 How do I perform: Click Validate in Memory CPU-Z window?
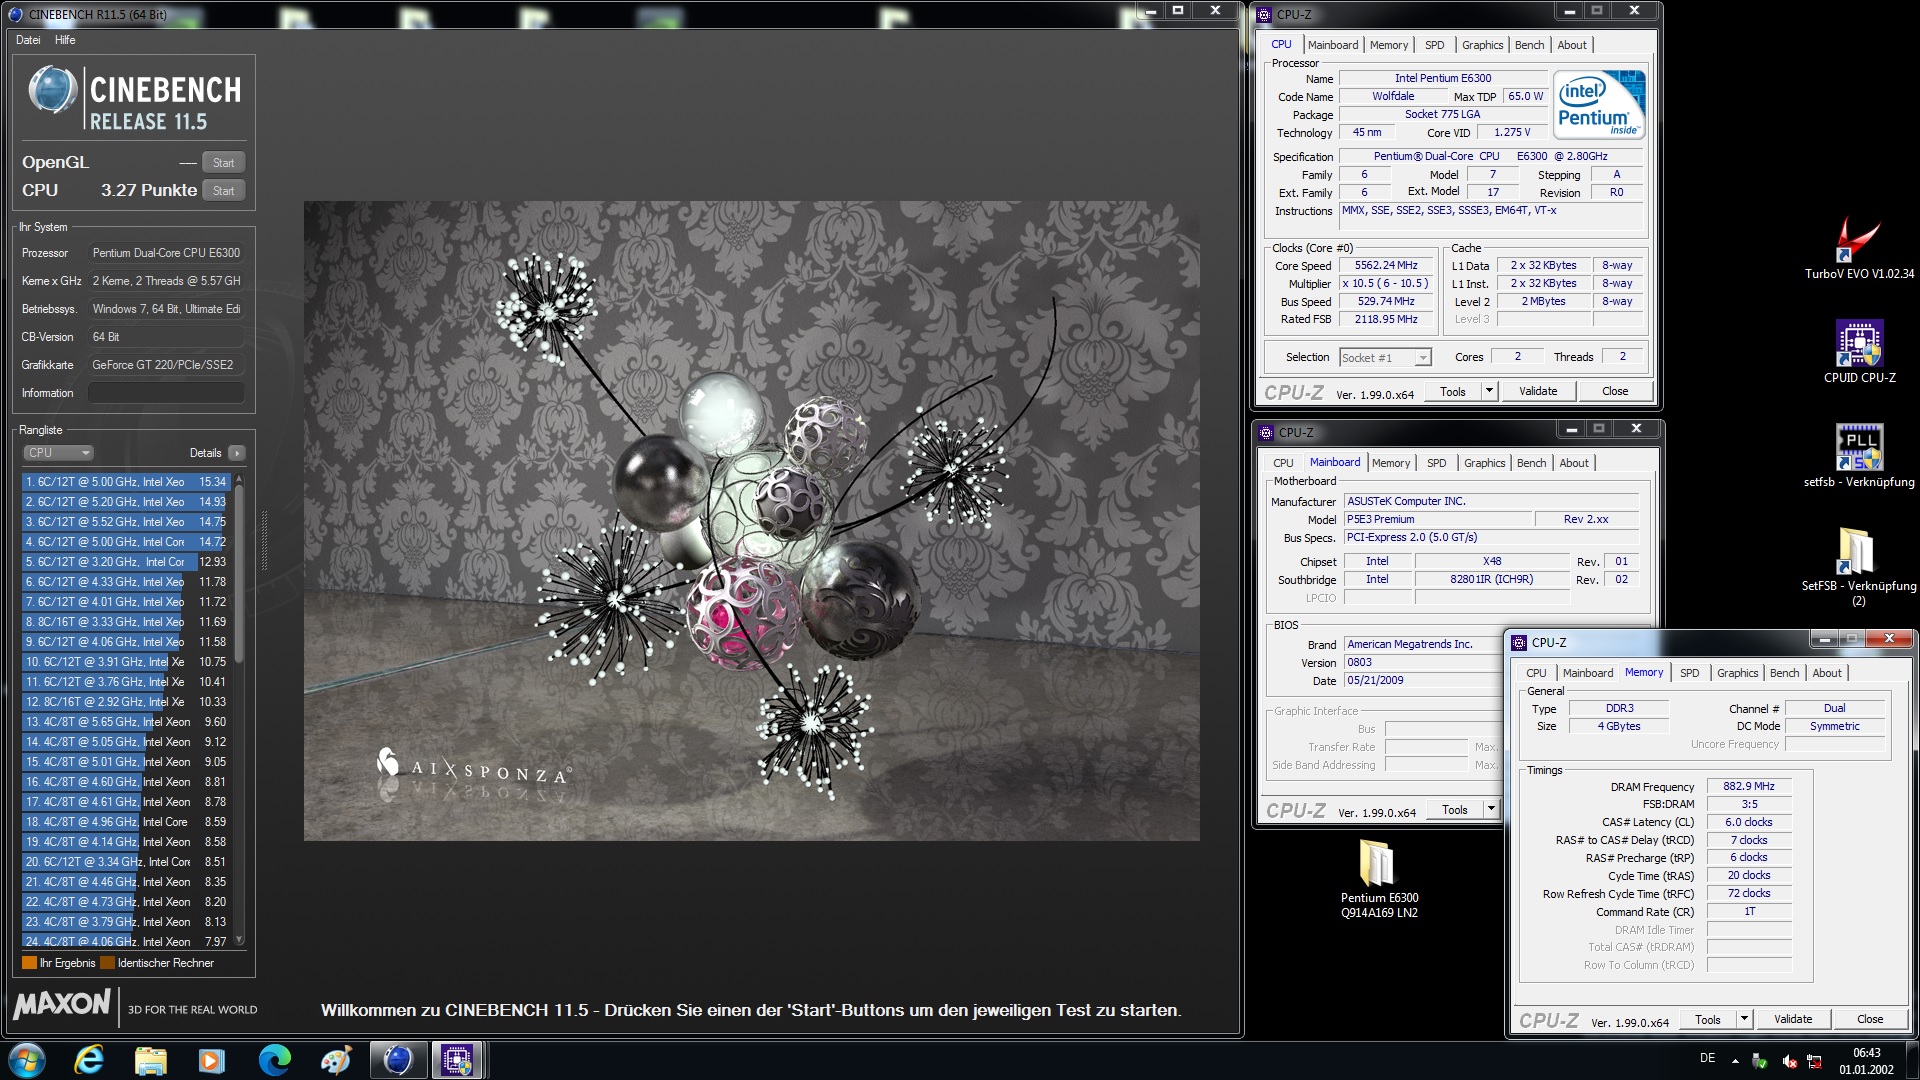pyautogui.click(x=1792, y=1019)
